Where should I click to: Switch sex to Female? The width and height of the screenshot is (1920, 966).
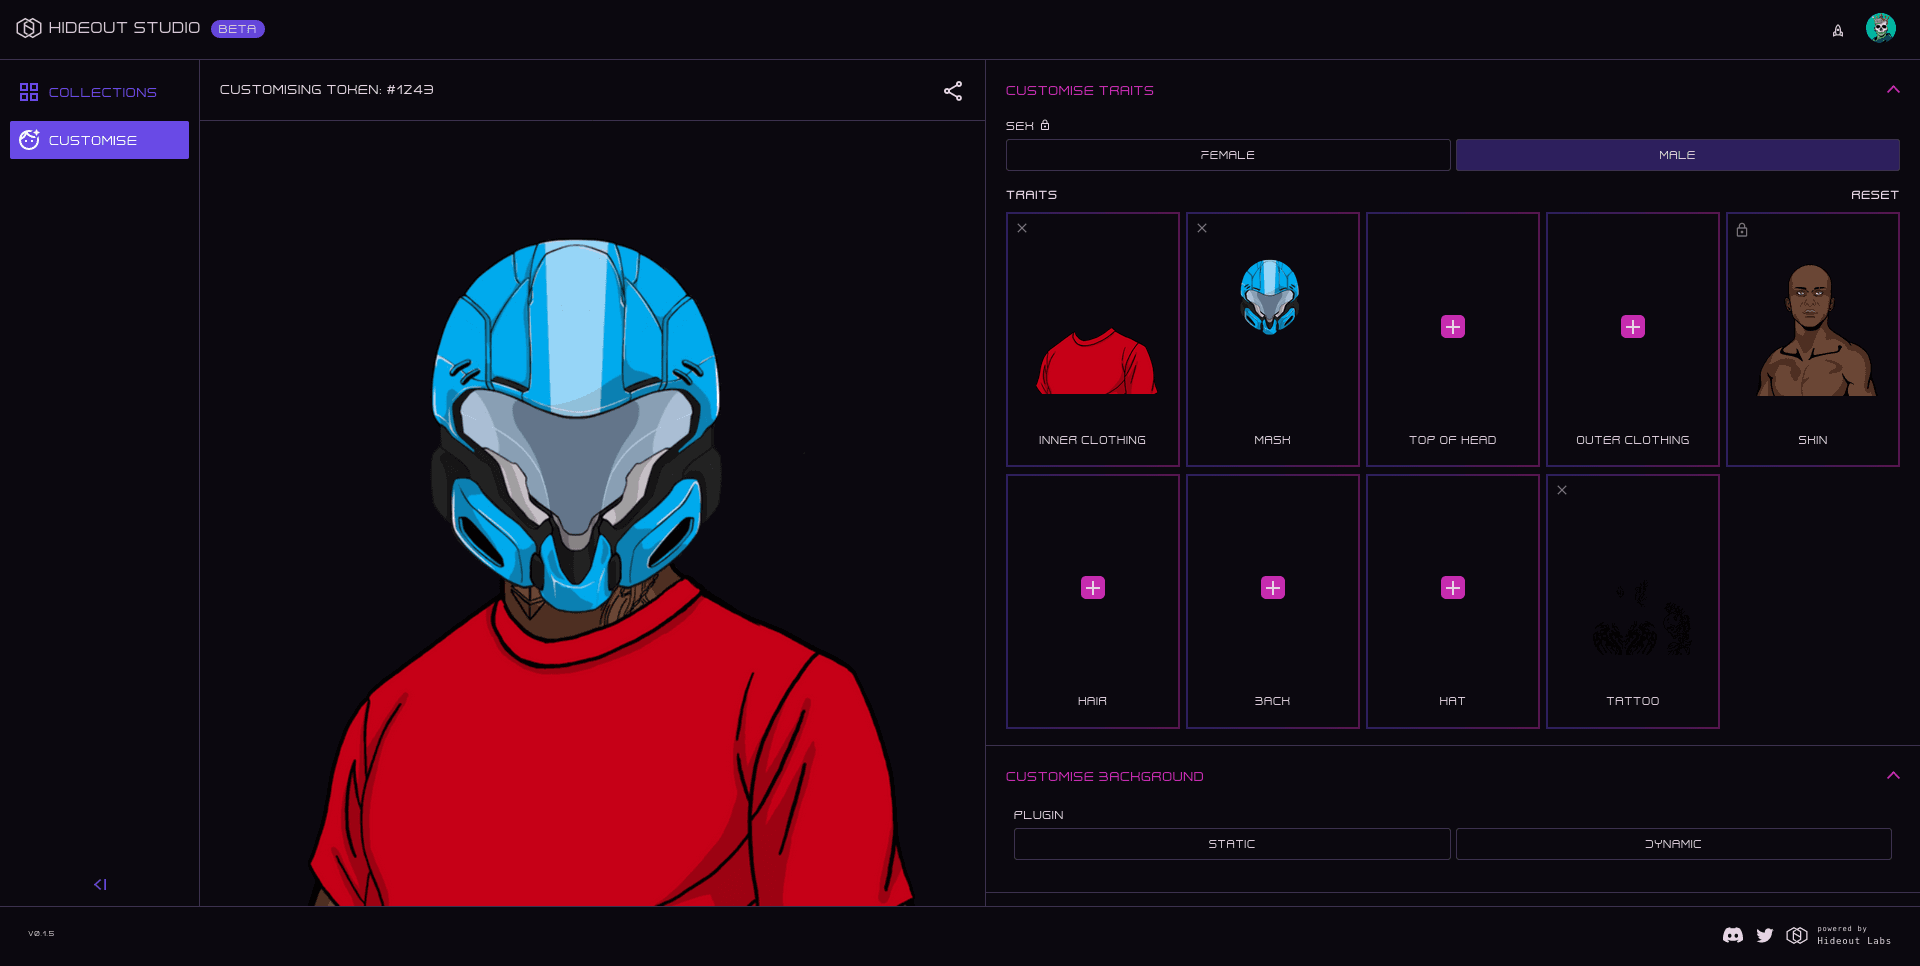point(1227,154)
